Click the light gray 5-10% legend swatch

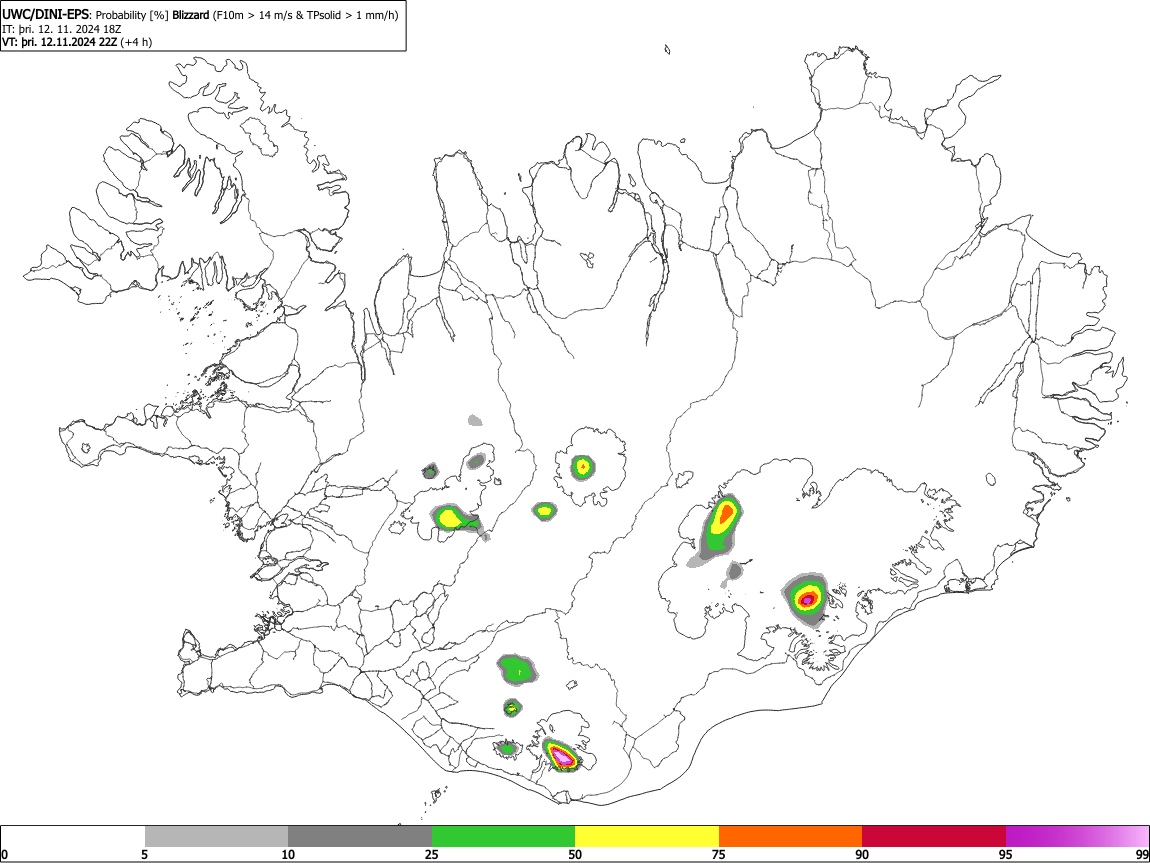coord(216,837)
